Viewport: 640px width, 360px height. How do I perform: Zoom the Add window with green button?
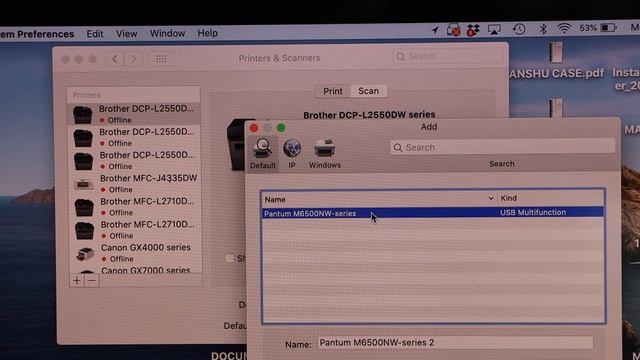281,128
